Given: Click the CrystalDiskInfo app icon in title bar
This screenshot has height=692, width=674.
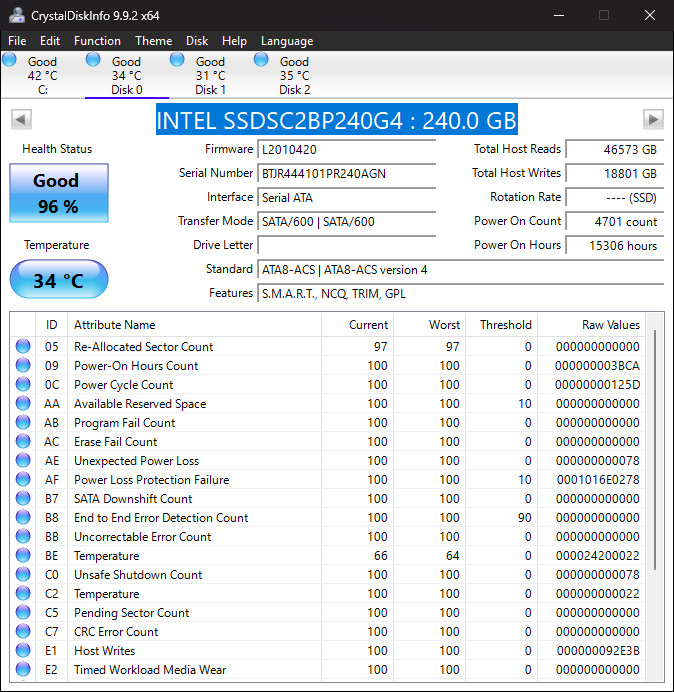Looking at the screenshot, I should pyautogui.click(x=17, y=15).
